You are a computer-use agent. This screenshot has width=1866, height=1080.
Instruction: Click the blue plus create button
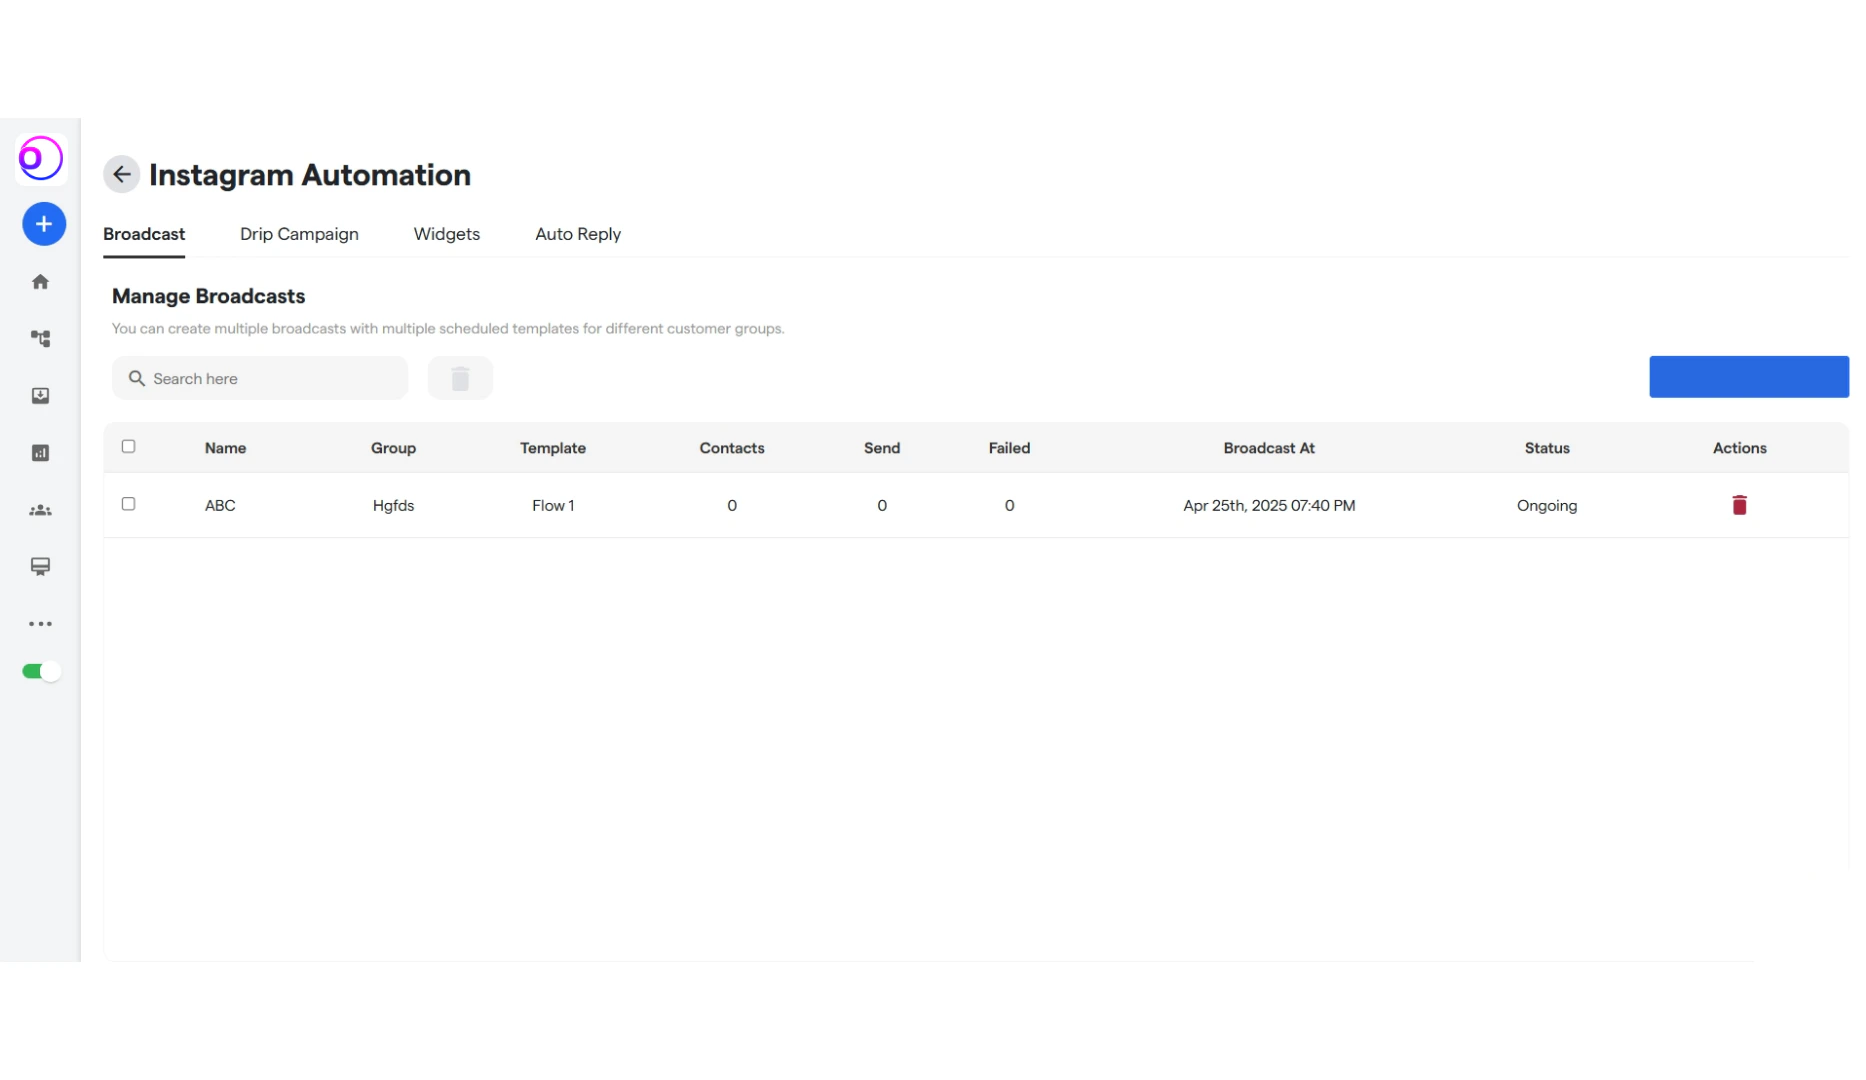[44, 224]
